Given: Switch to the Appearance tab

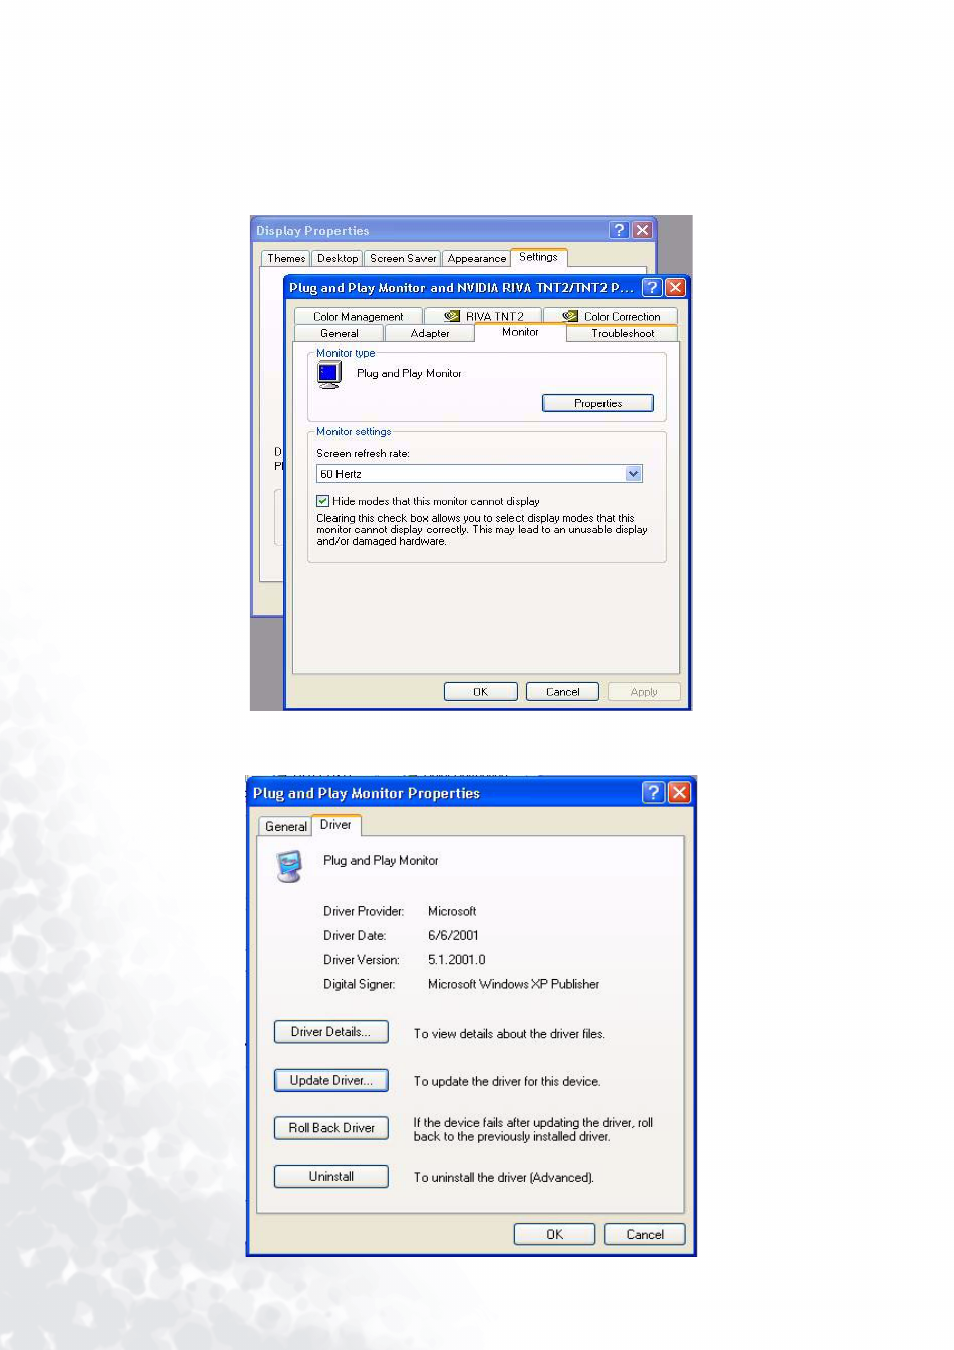Looking at the screenshot, I should coord(477,258).
